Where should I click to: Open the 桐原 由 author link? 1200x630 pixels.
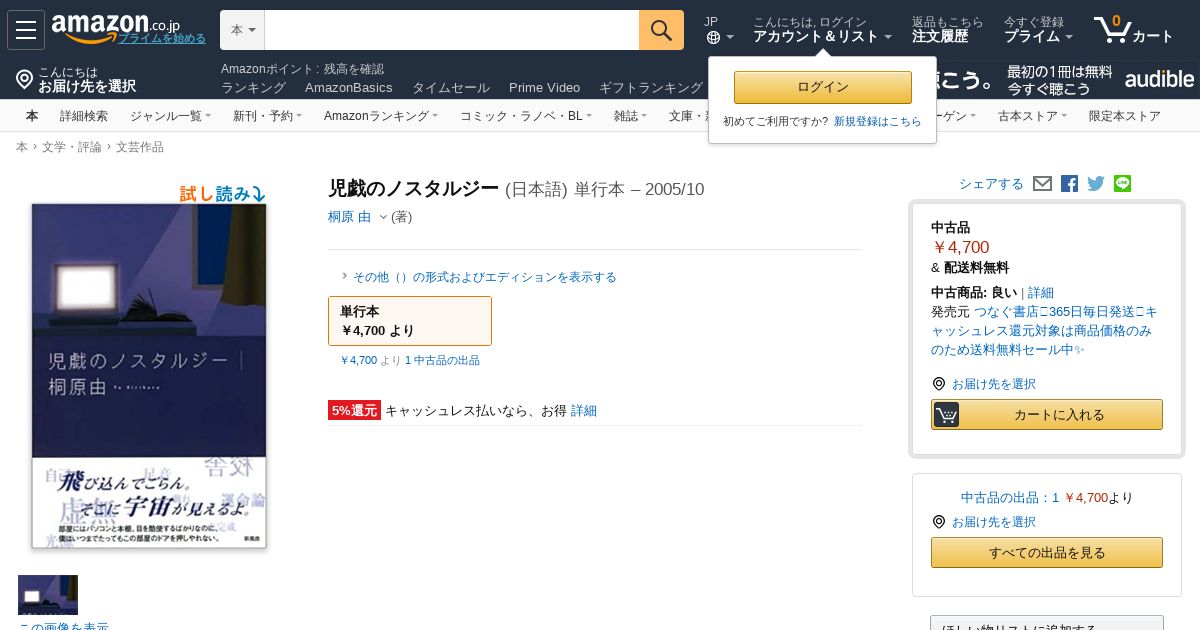point(349,217)
